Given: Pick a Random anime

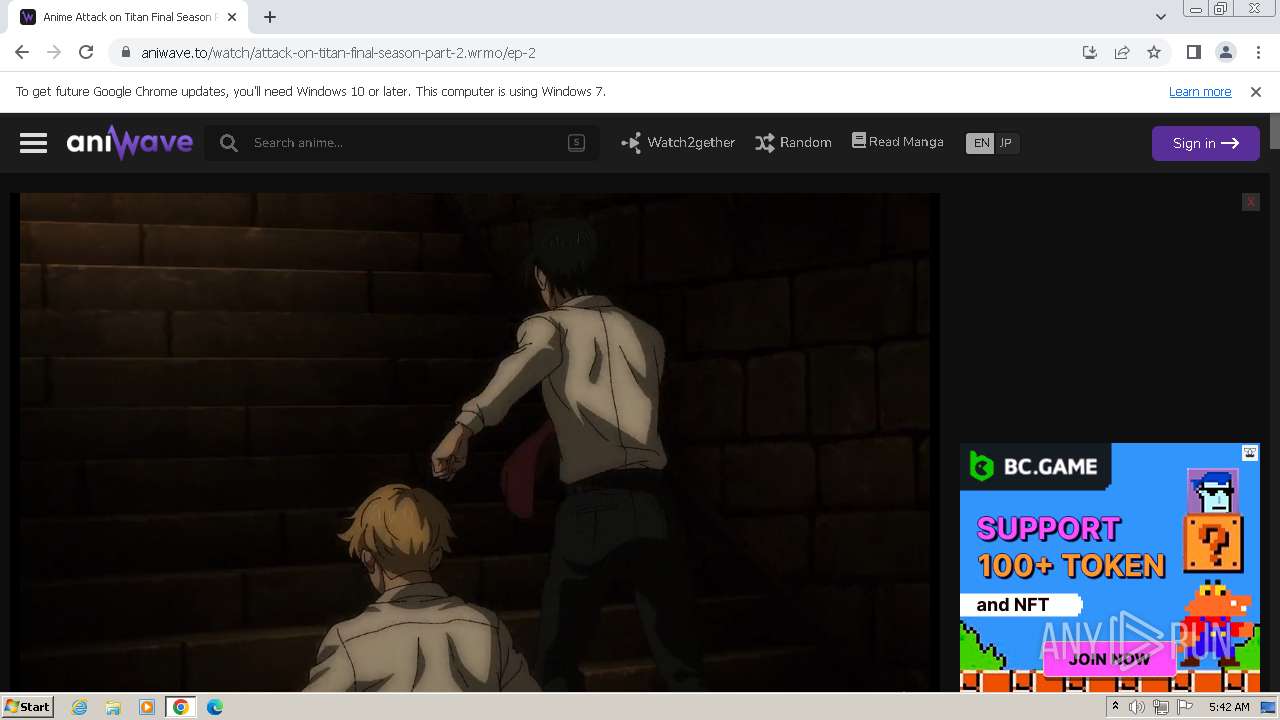Looking at the screenshot, I should pyautogui.click(x=793, y=143).
